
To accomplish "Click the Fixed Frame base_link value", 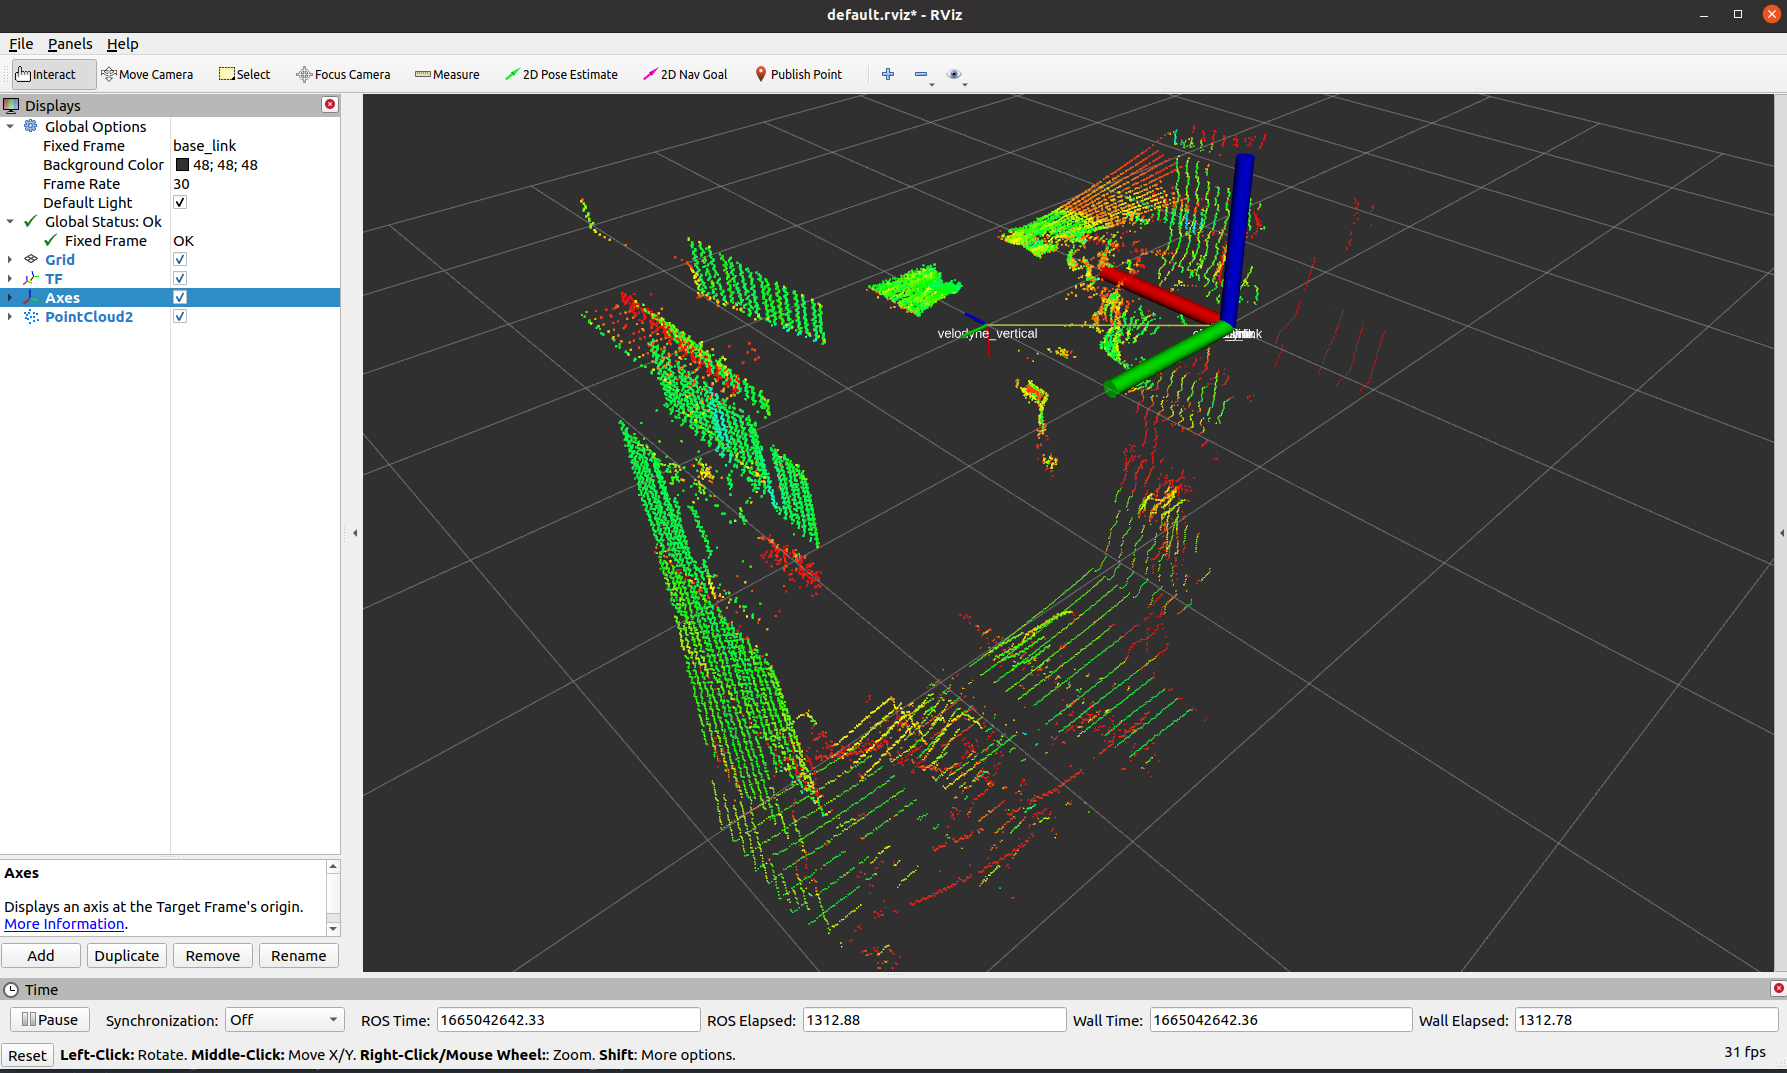I will click(x=205, y=145).
